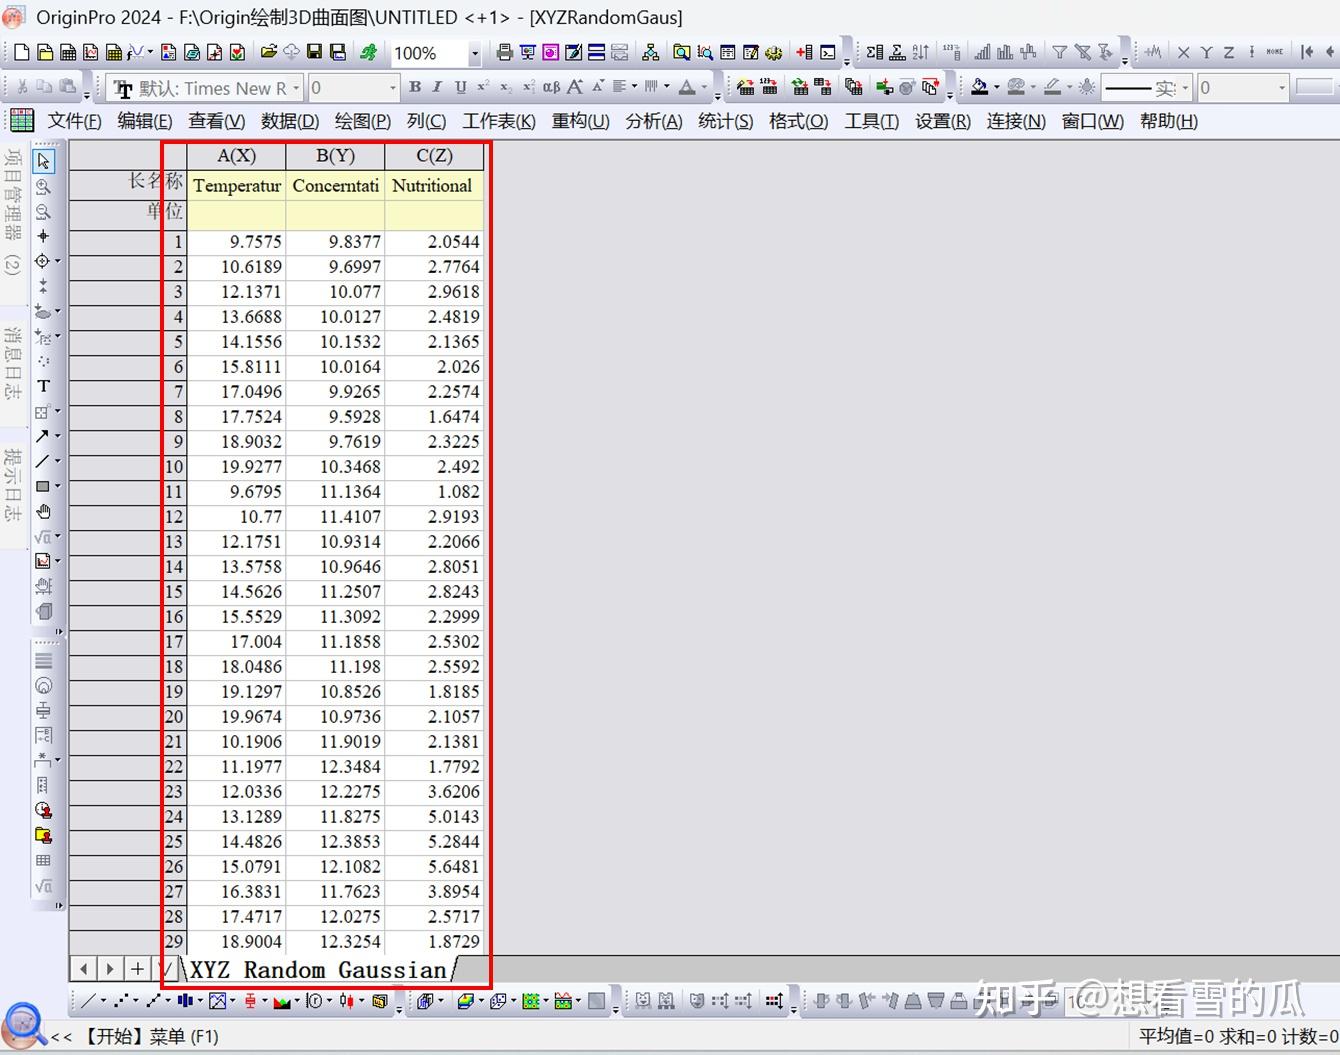Expand the line style dropdown
Viewport: 1340px width, 1055px height.
[1185, 88]
